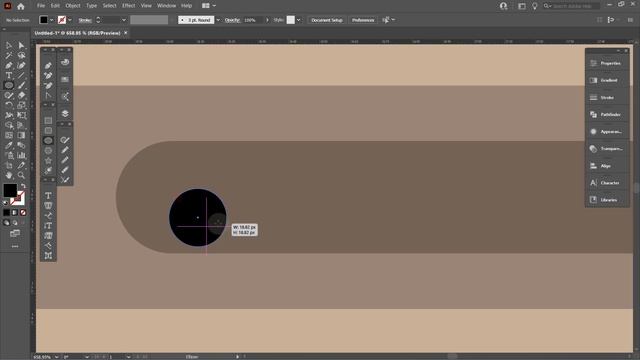Click the Opacity value field
Image resolution: width=640 pixels, height=360 pixels.
(253, 20)
